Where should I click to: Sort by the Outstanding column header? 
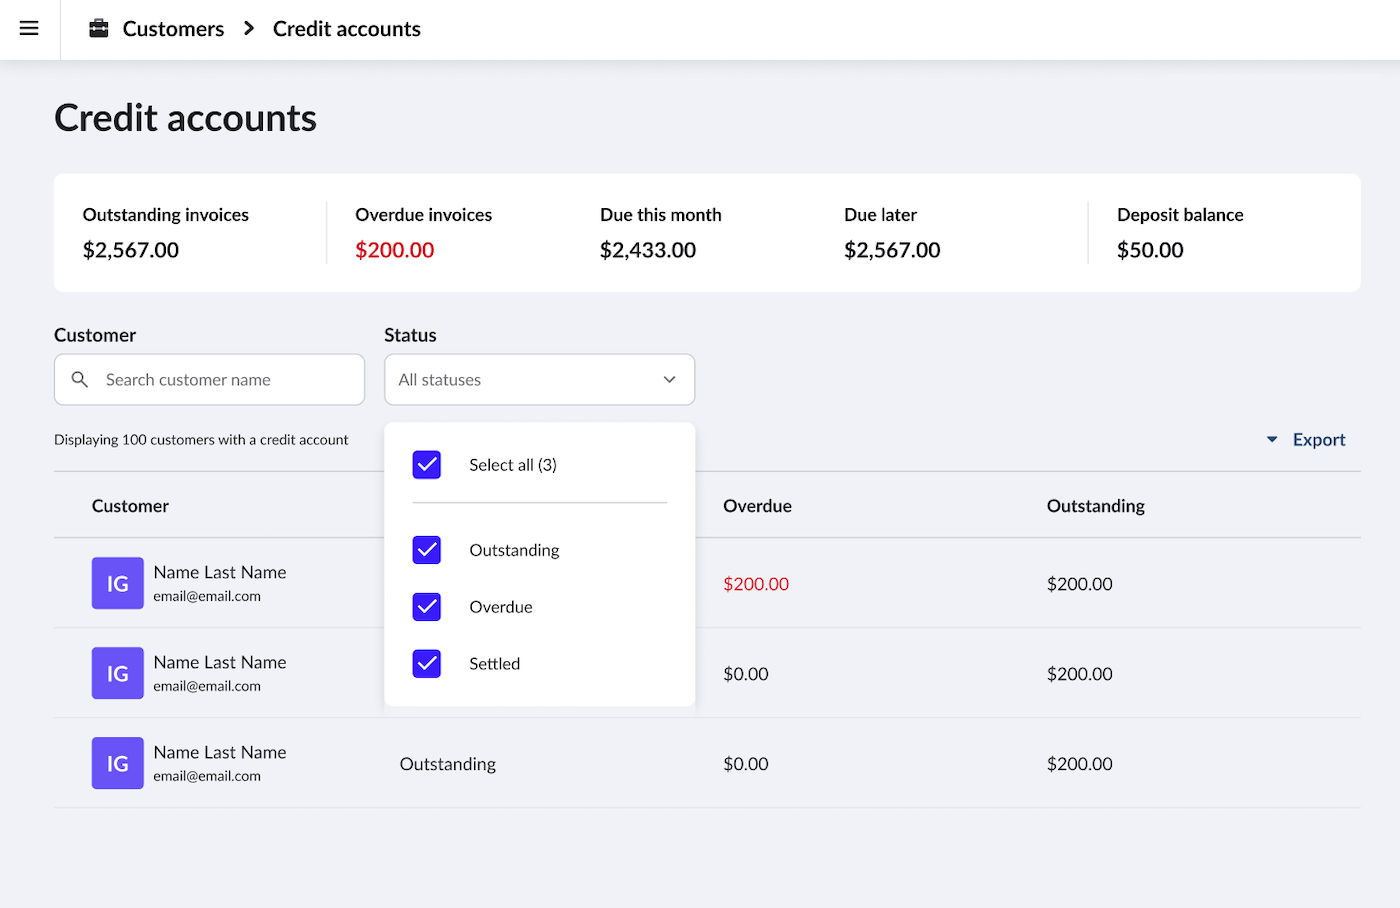1095,505
